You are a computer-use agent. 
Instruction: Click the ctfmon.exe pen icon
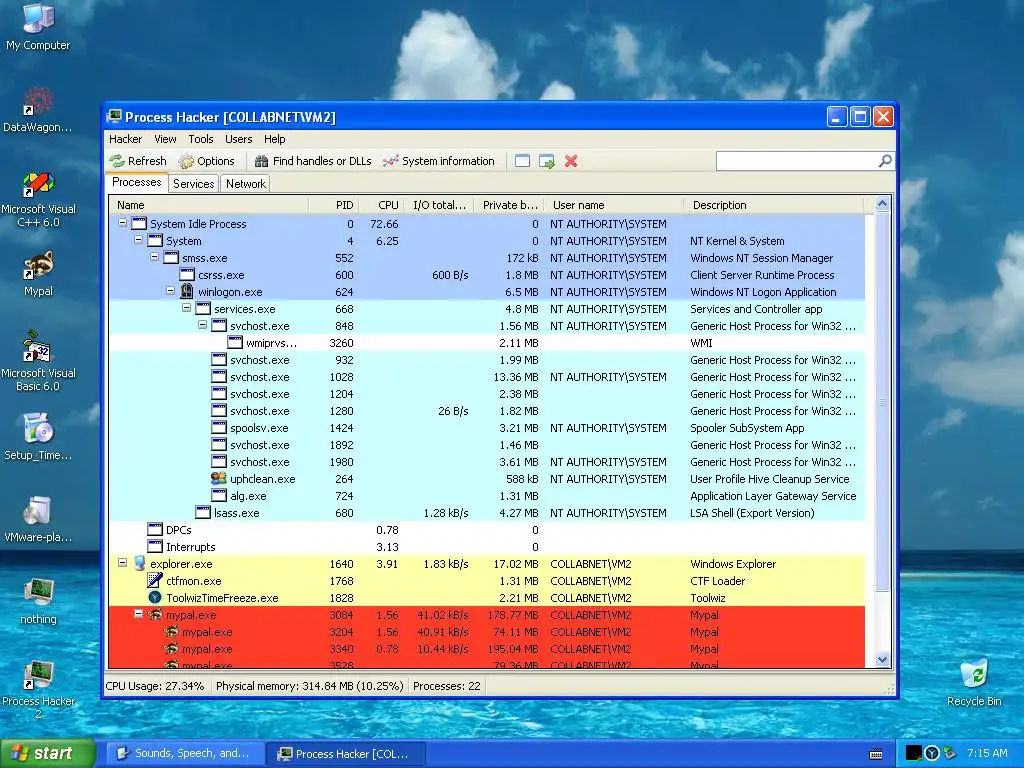[155, 580]
